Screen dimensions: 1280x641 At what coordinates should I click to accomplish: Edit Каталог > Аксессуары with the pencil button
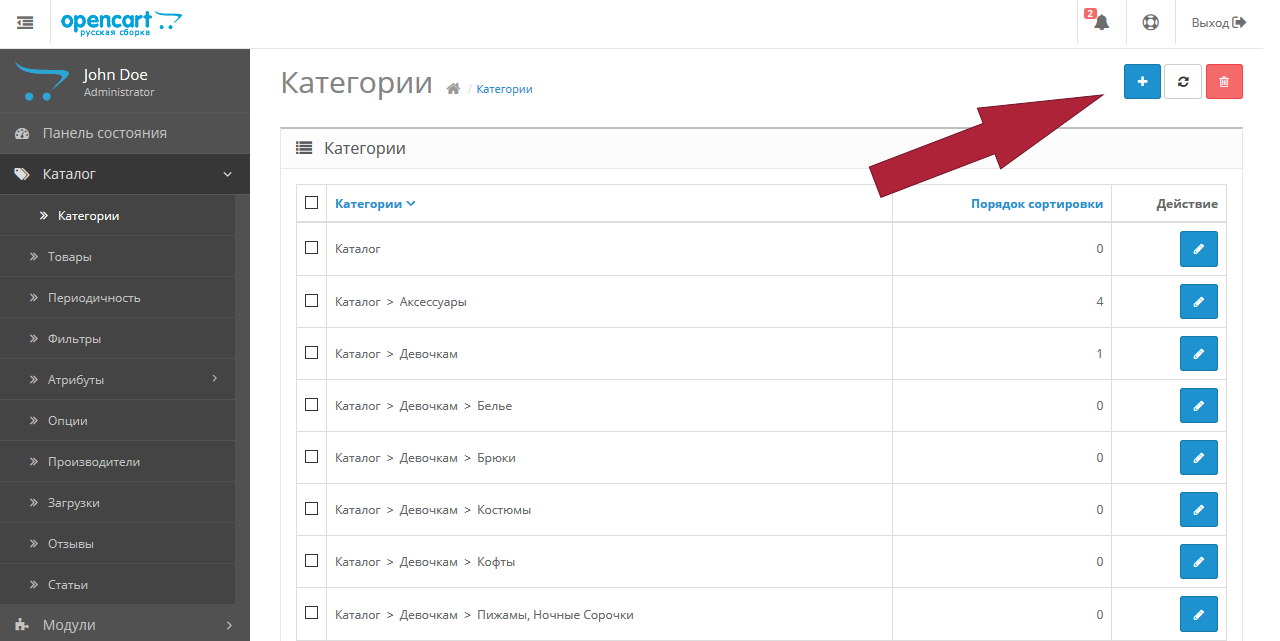pos(1198,301)
